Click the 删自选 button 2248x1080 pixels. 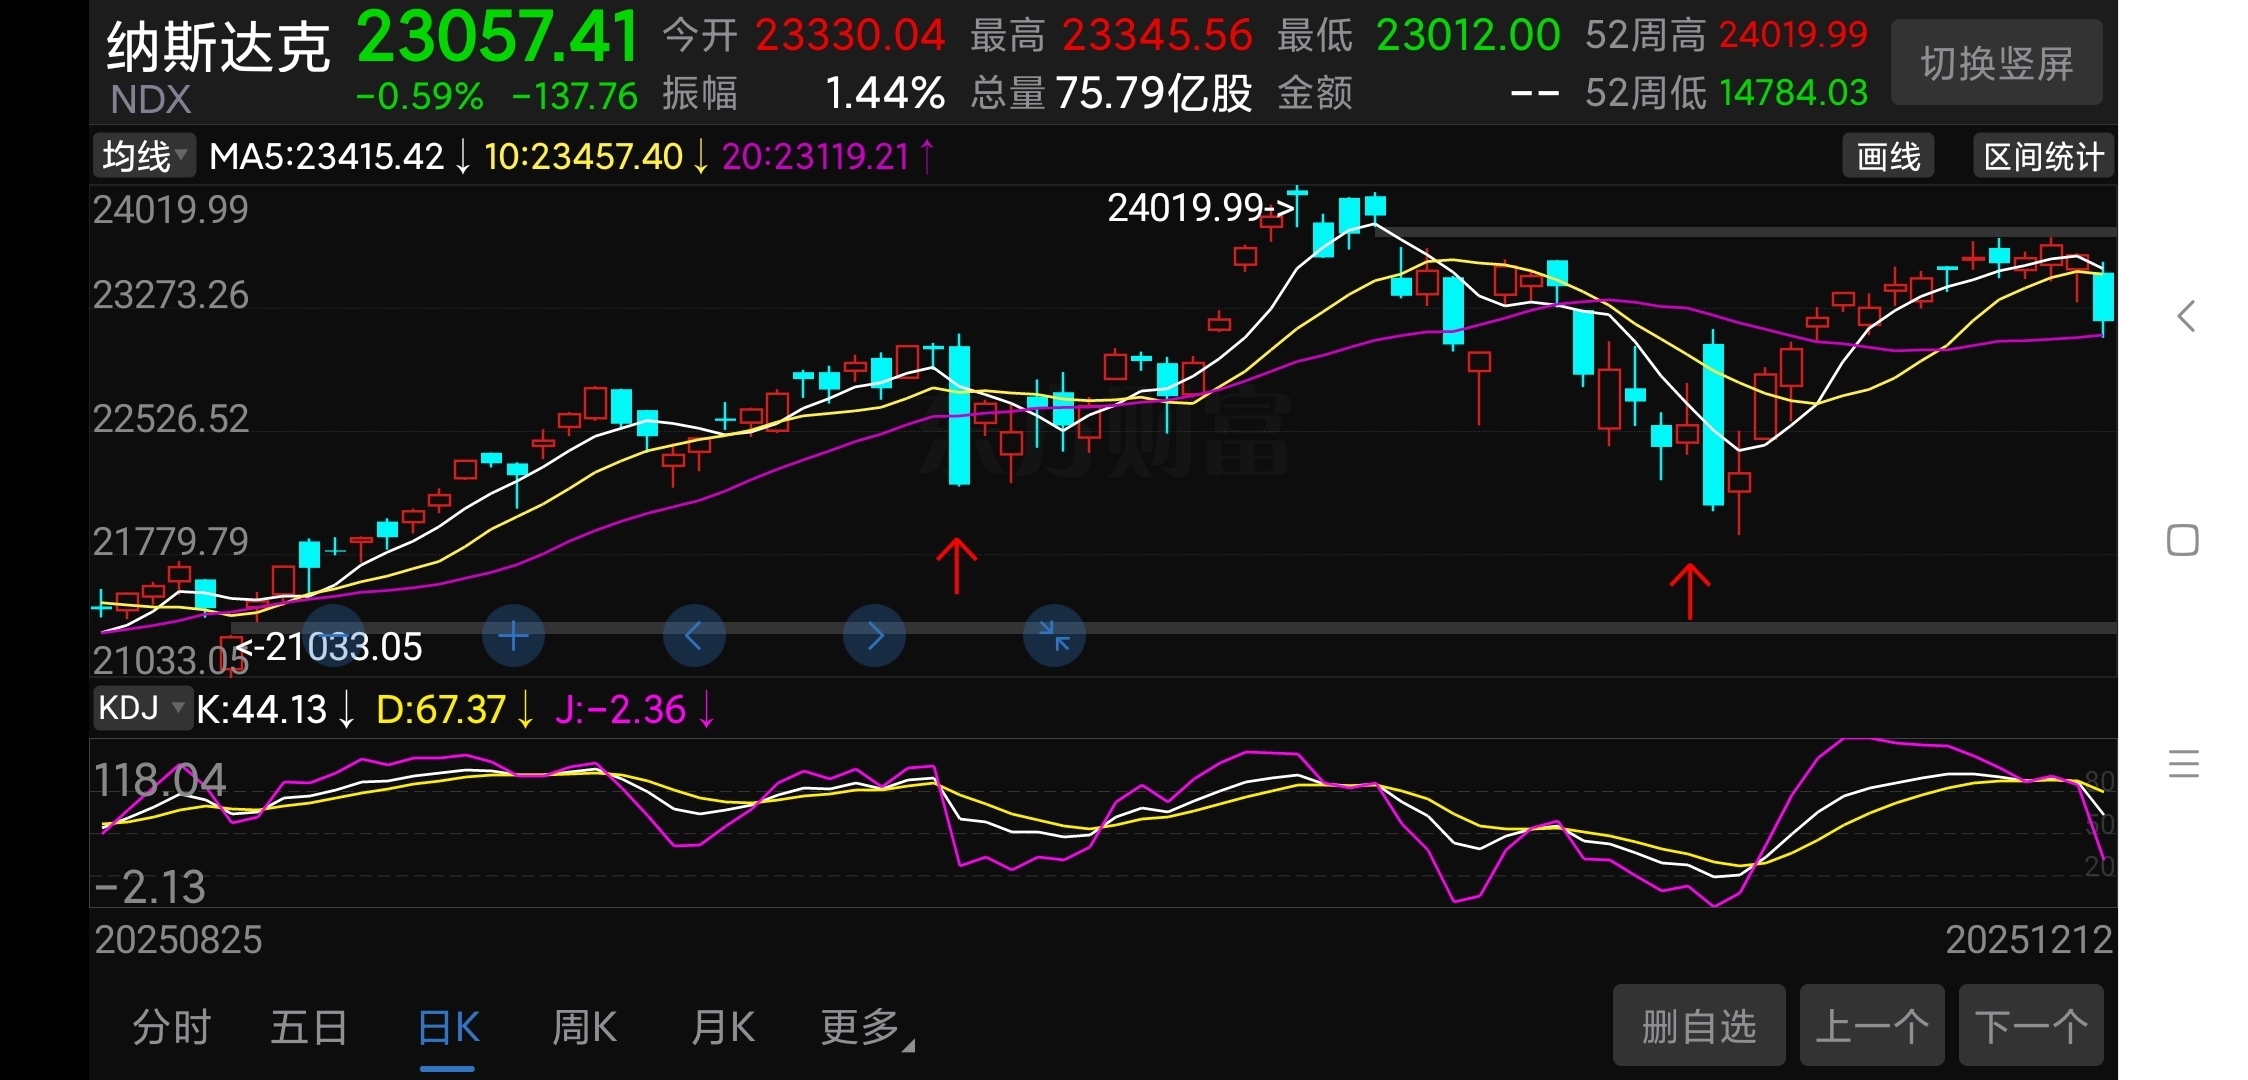coord(1698,1026)
